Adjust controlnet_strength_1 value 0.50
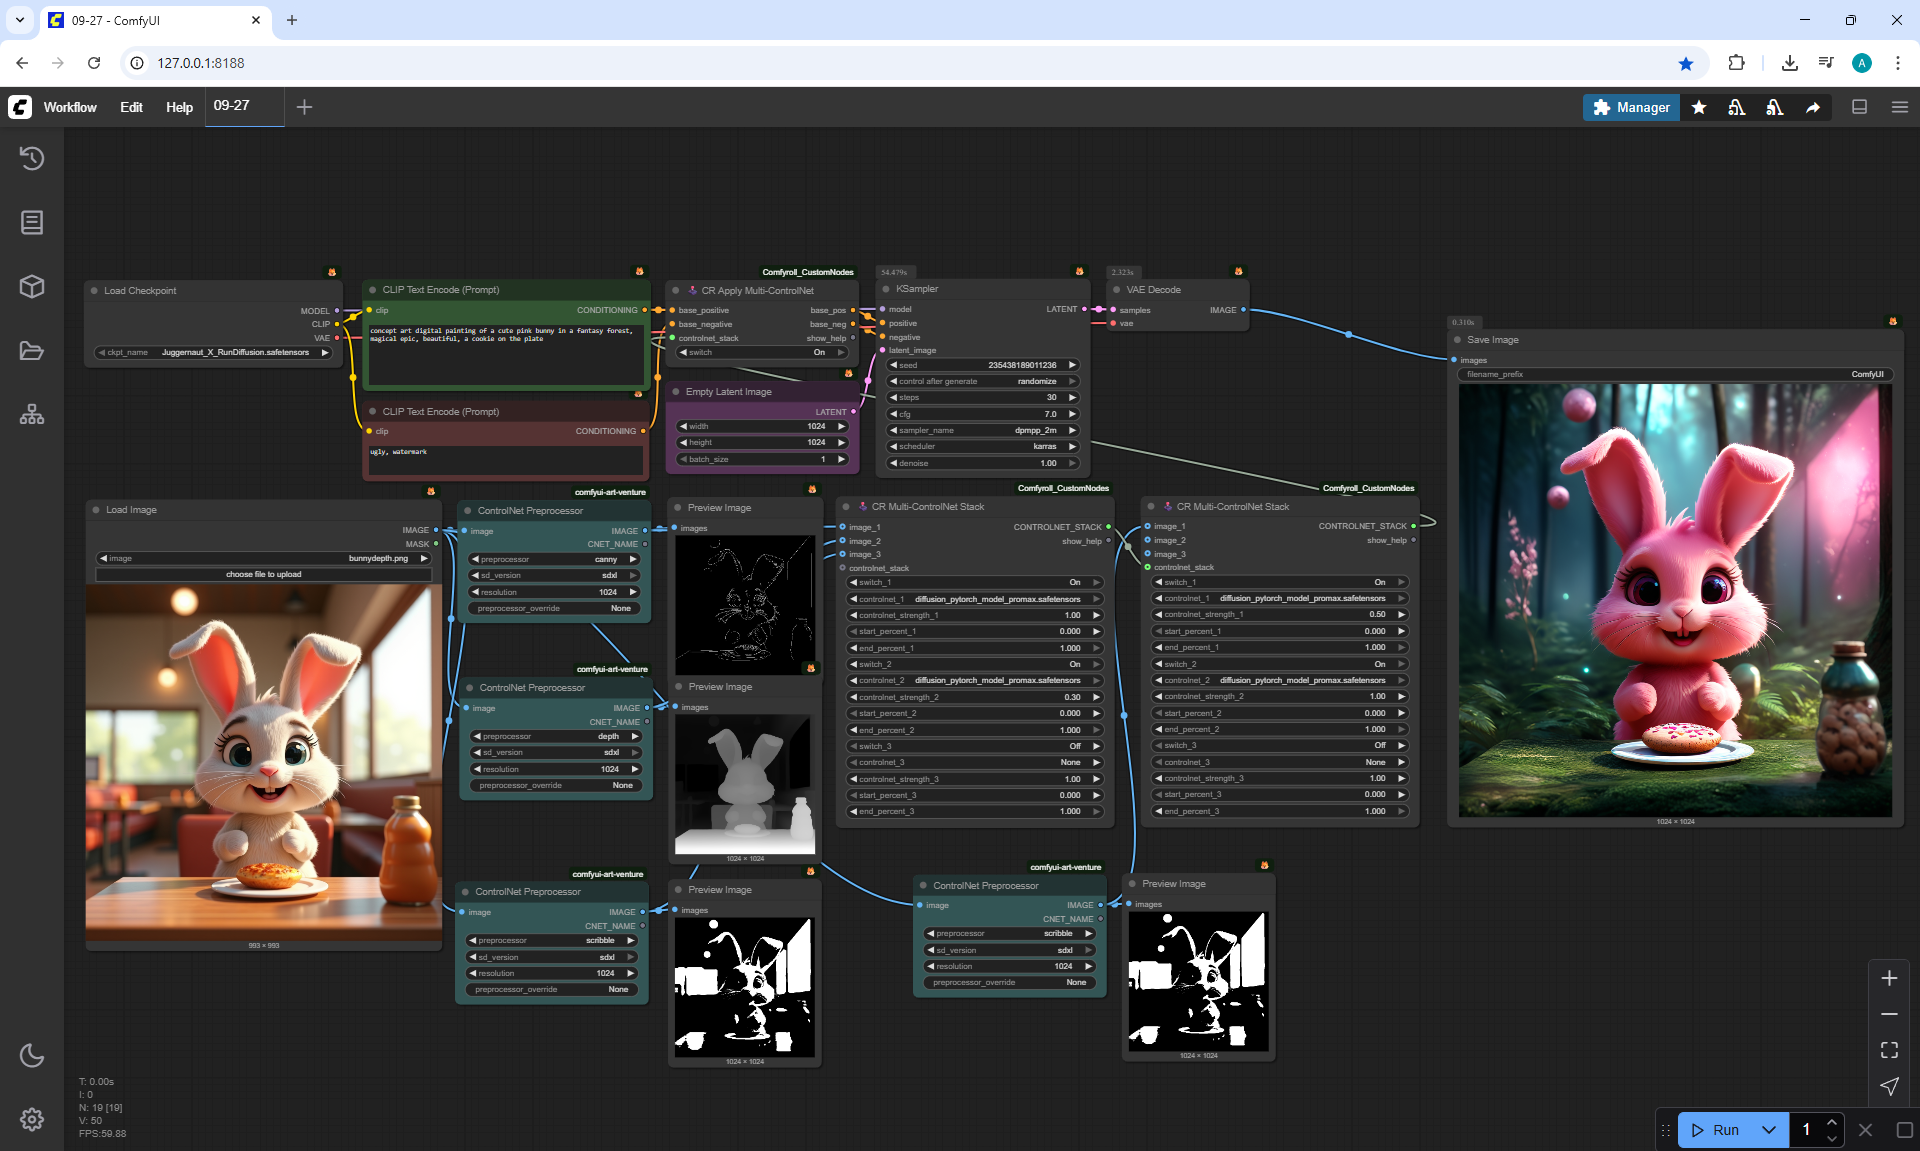 [1280, 615]
